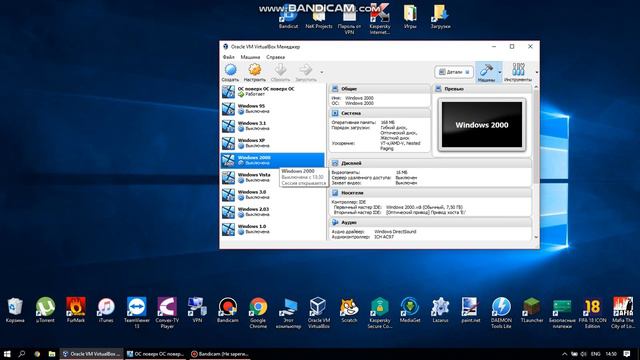Click the ENG language indicator in tray
Screen dimensions: 640x360
click(x=596, y=354)
